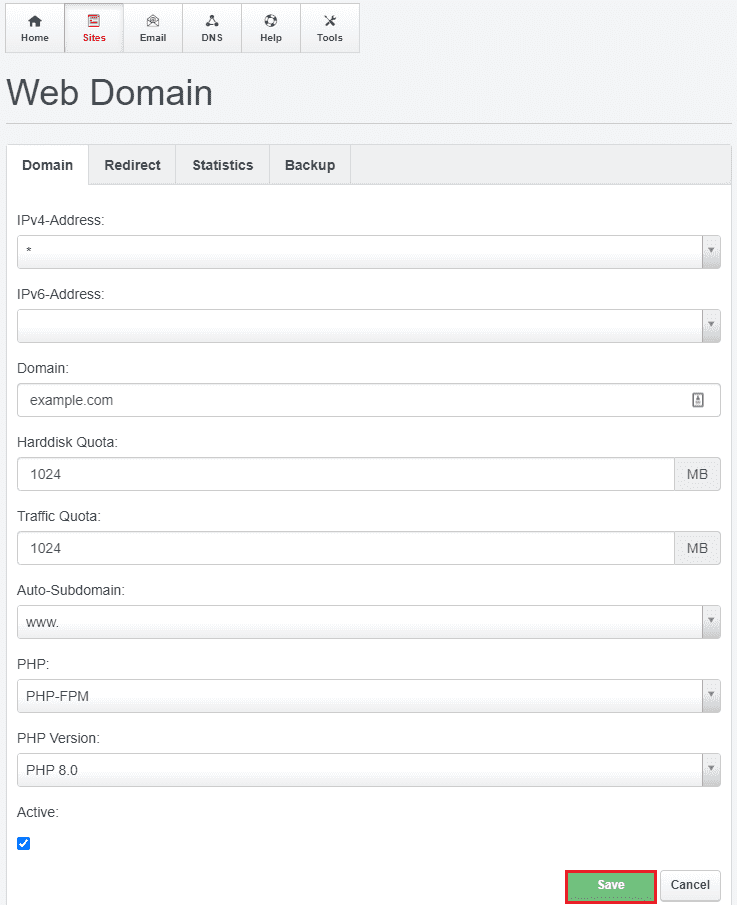The height and width of the screenshot is (905, 737).
Task: Expand the Auto-Subdomain dropdown
Action: (368, 622)
